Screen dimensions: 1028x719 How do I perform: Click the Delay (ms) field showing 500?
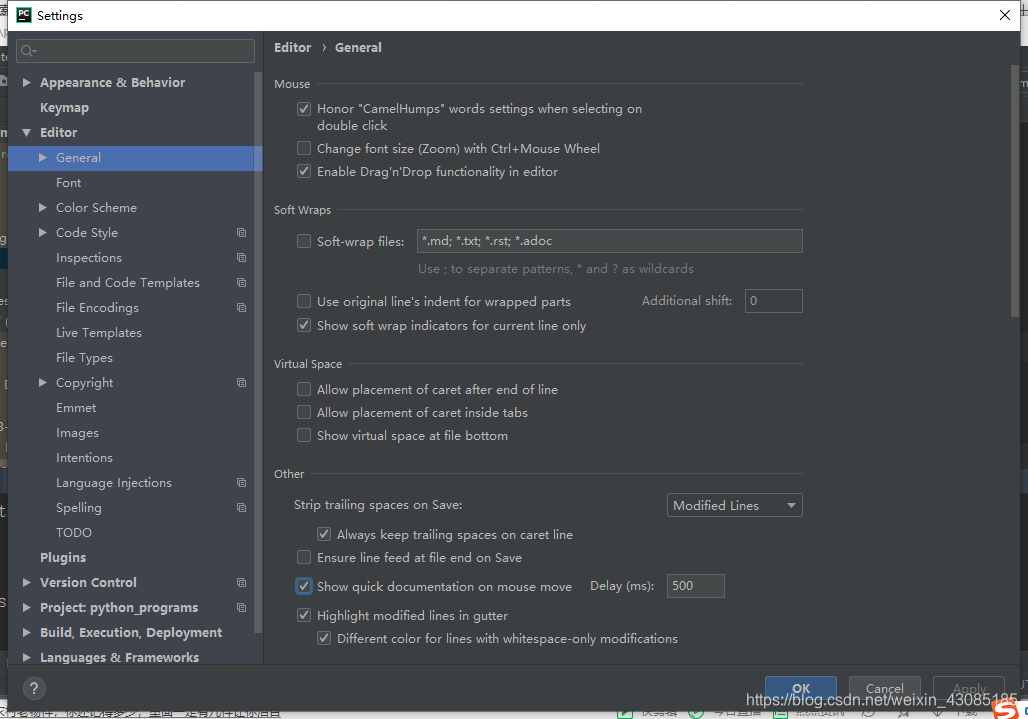pos(696,586)
